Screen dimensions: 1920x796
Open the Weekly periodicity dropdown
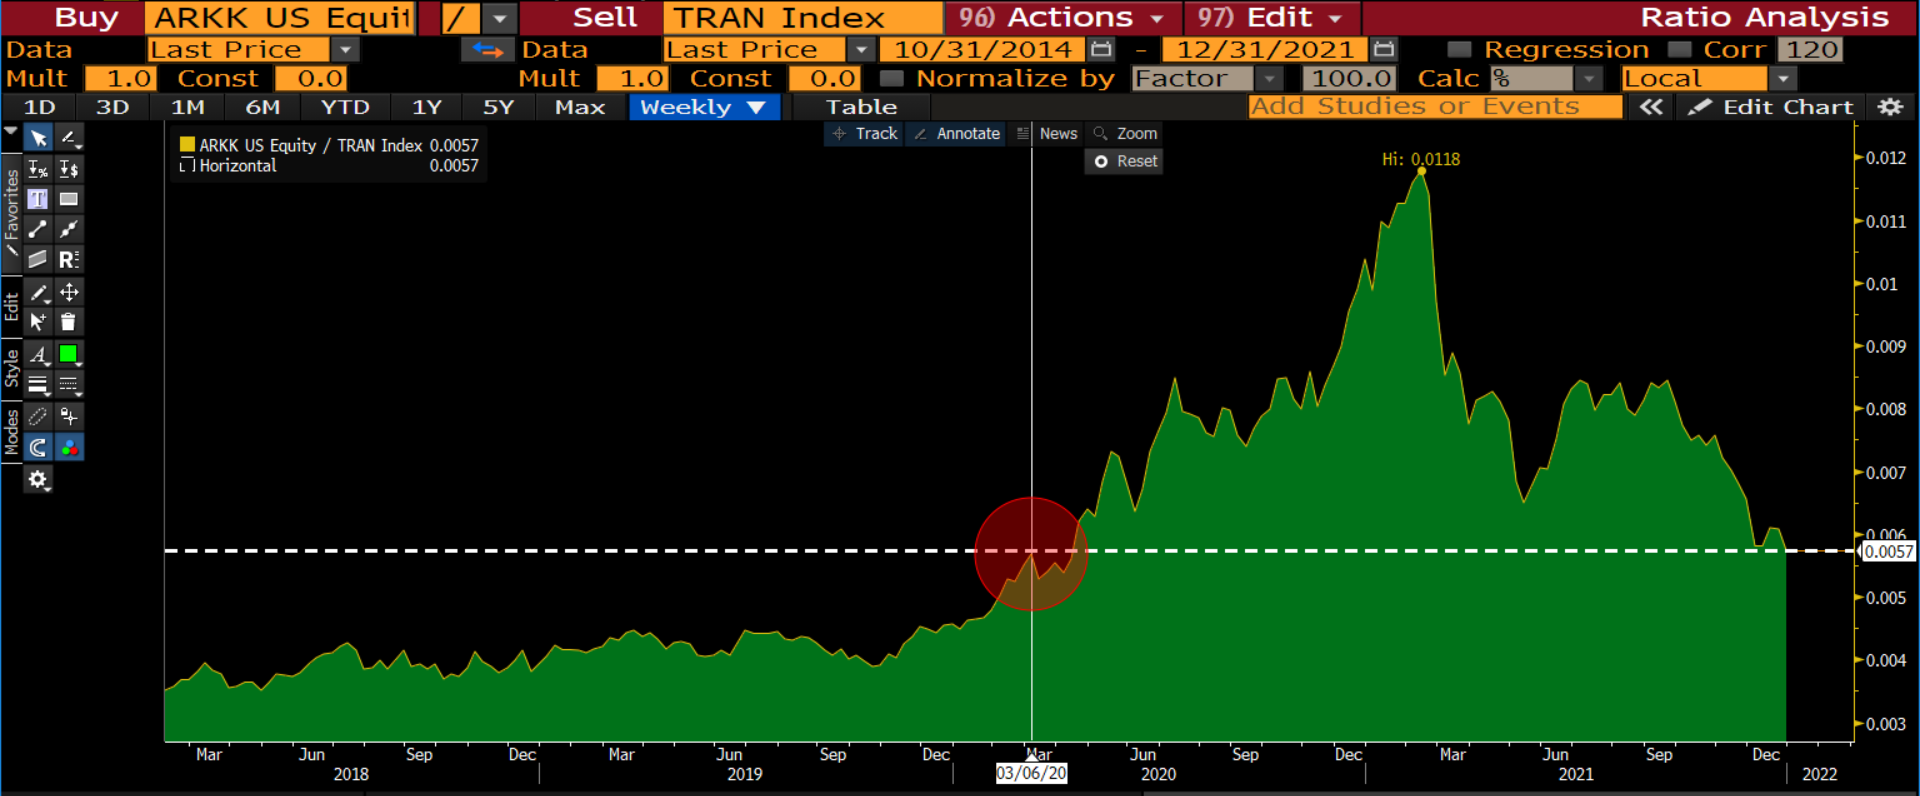pos(704,107)
